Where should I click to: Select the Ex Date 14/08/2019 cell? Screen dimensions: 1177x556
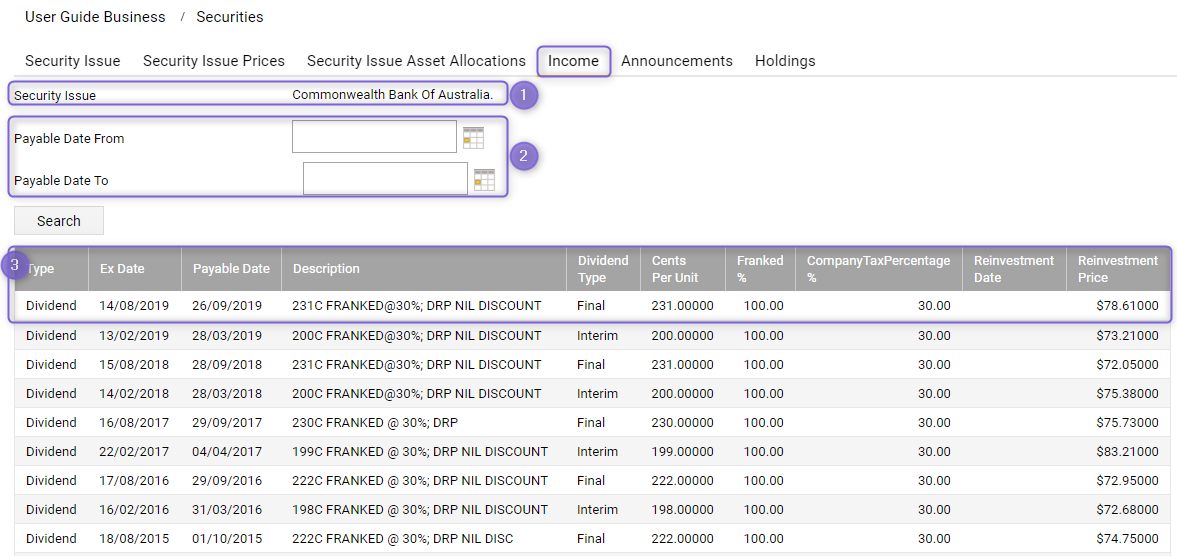click(x=134, y=306)
